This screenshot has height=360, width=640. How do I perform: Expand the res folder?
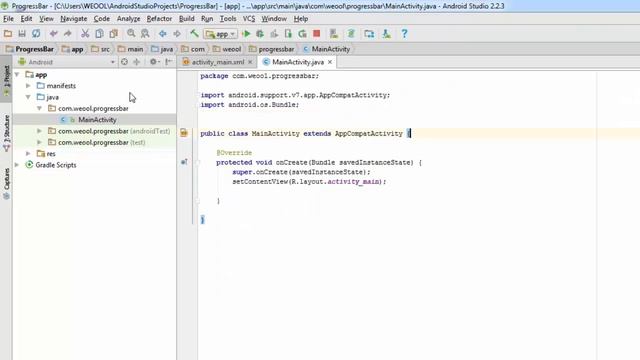(x=28, y=154)
